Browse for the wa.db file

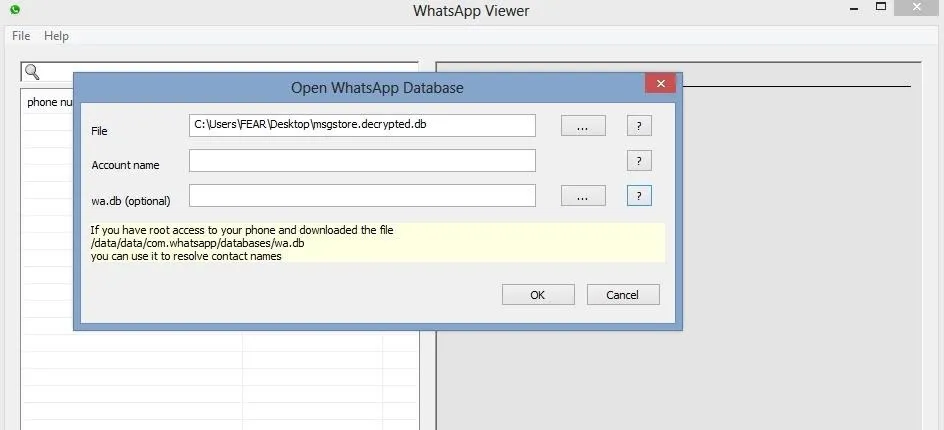point(583,196)
